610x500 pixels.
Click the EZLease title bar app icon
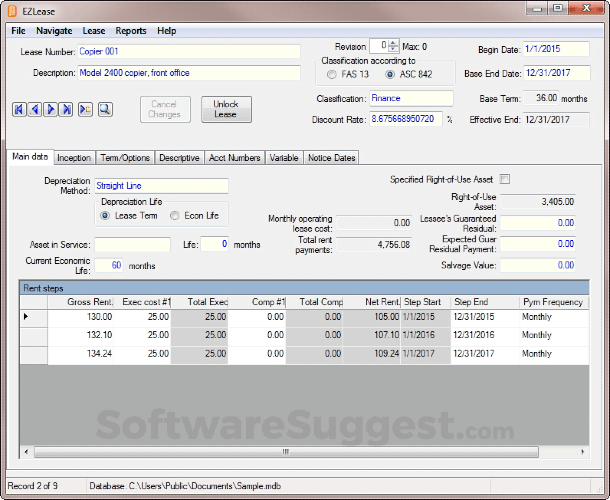12,11
